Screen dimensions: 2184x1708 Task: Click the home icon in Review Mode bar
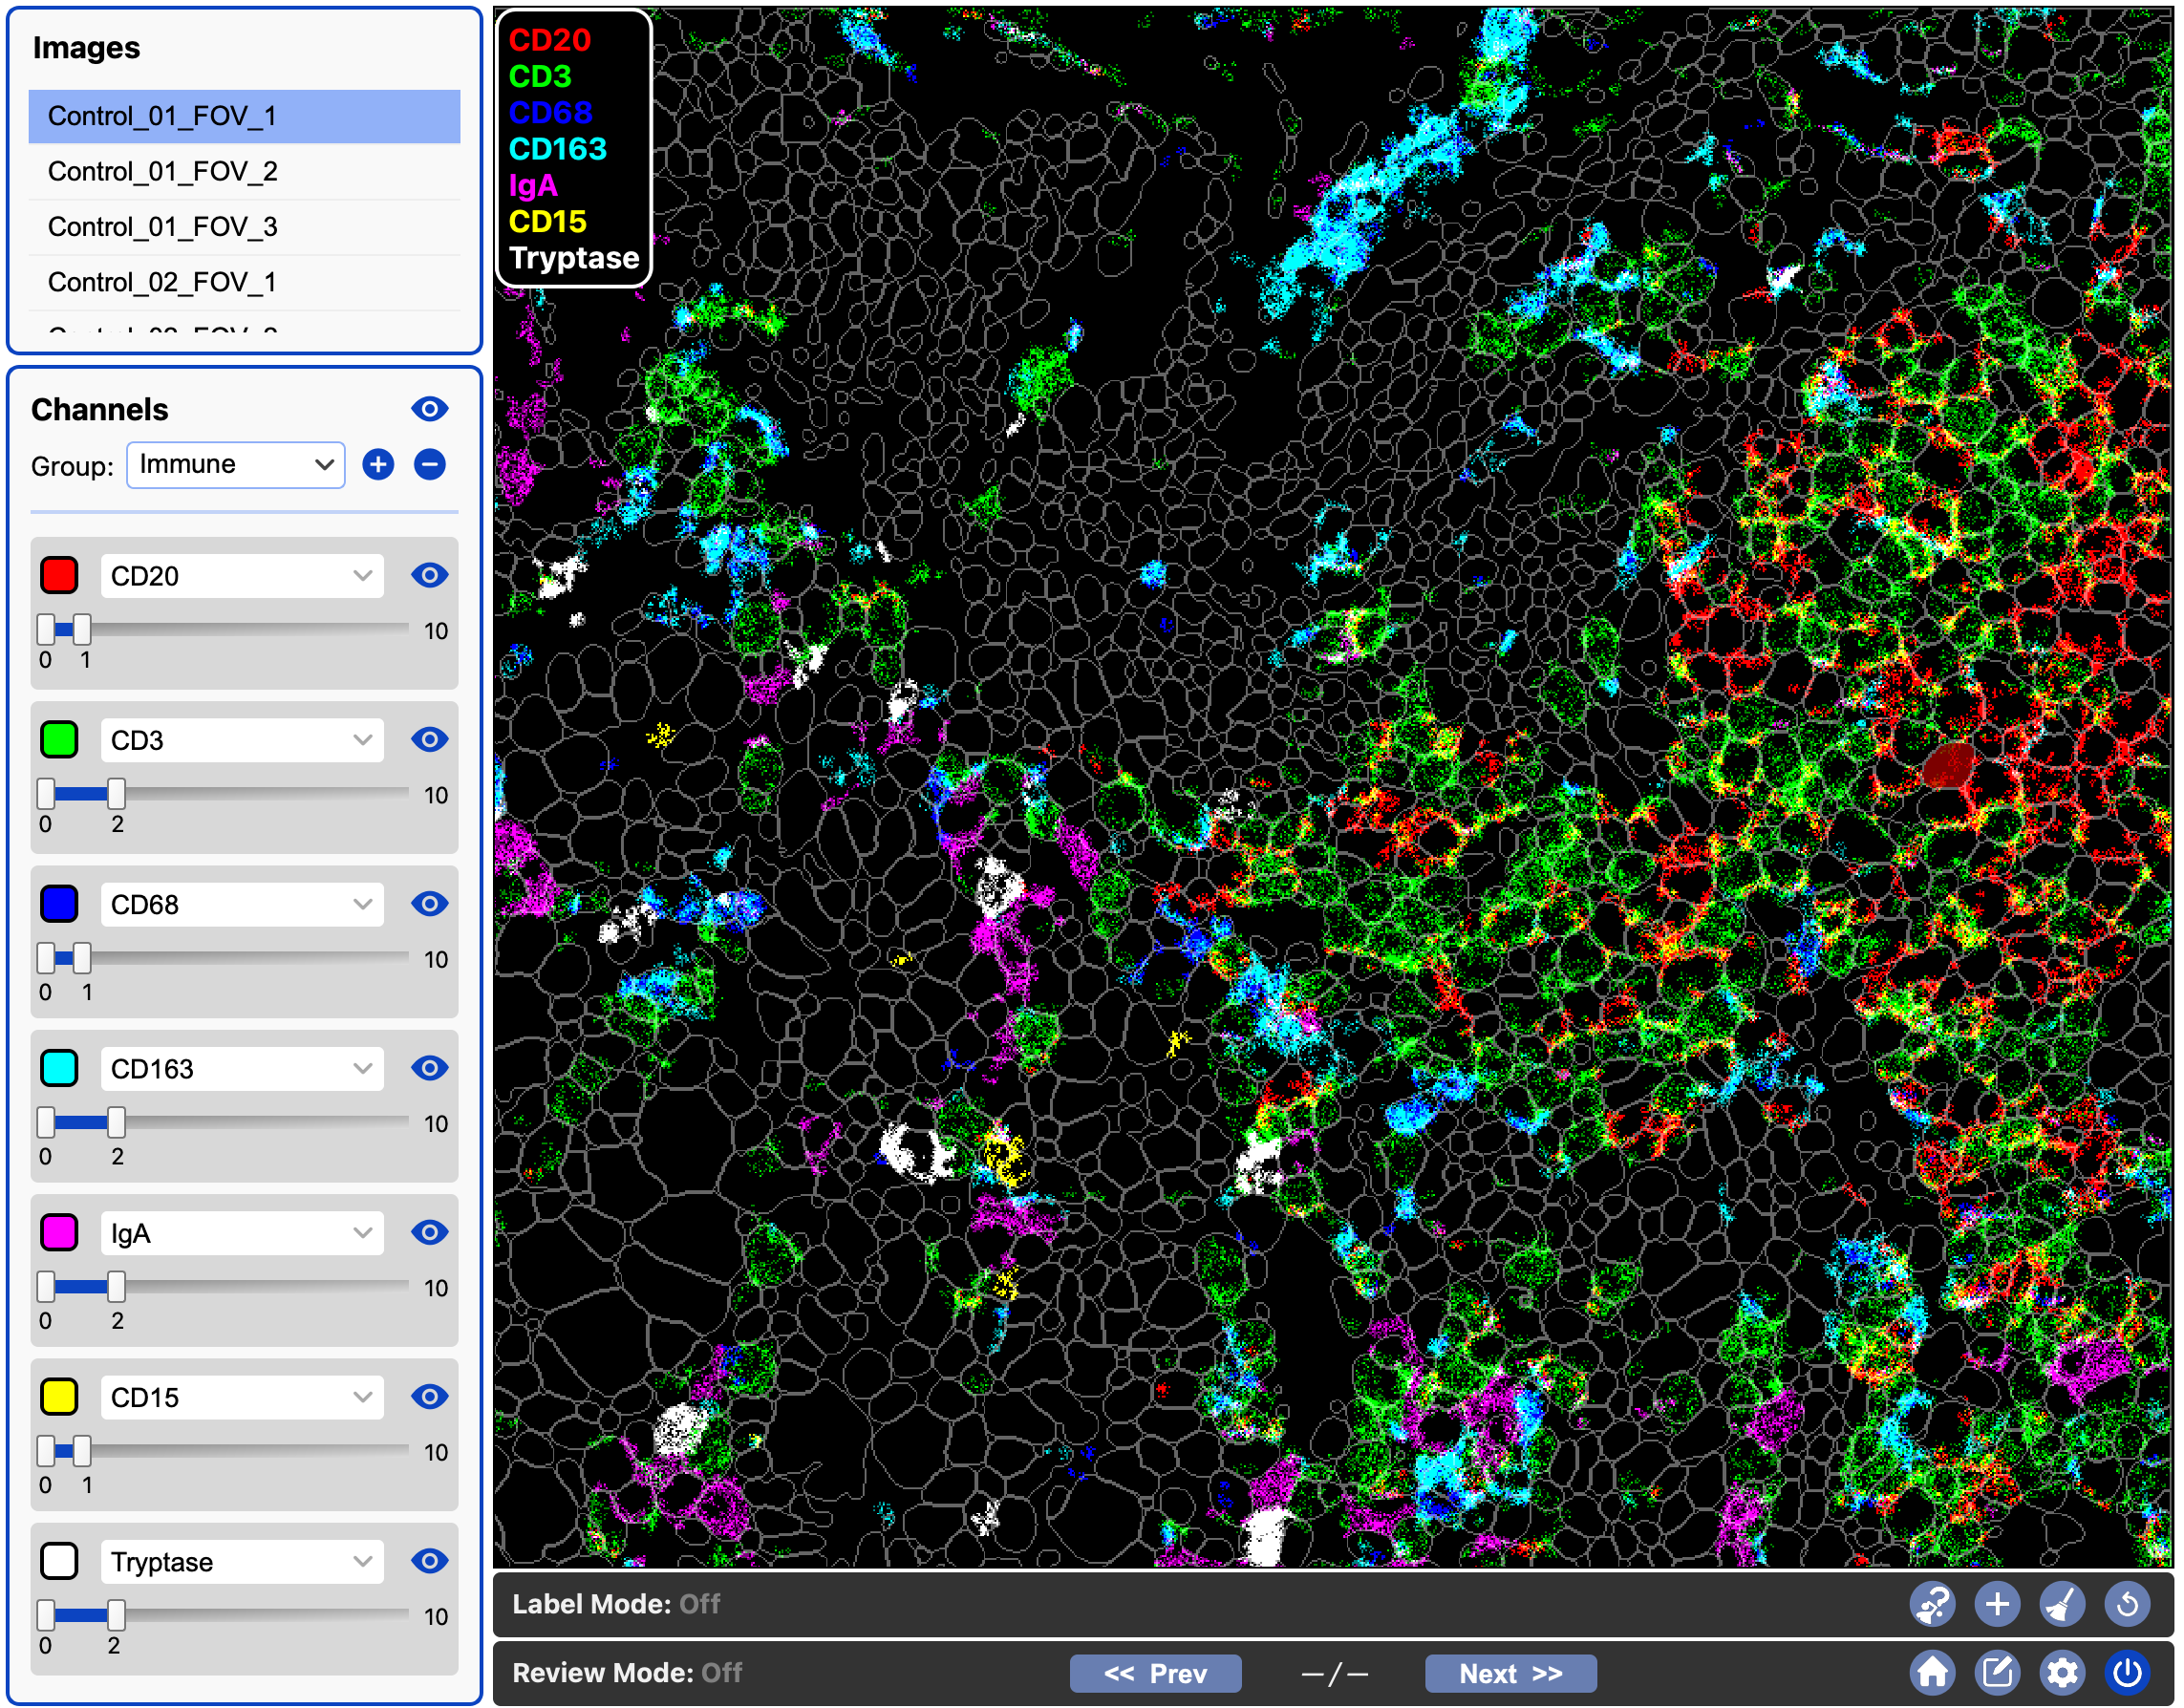point(1934,1671)
